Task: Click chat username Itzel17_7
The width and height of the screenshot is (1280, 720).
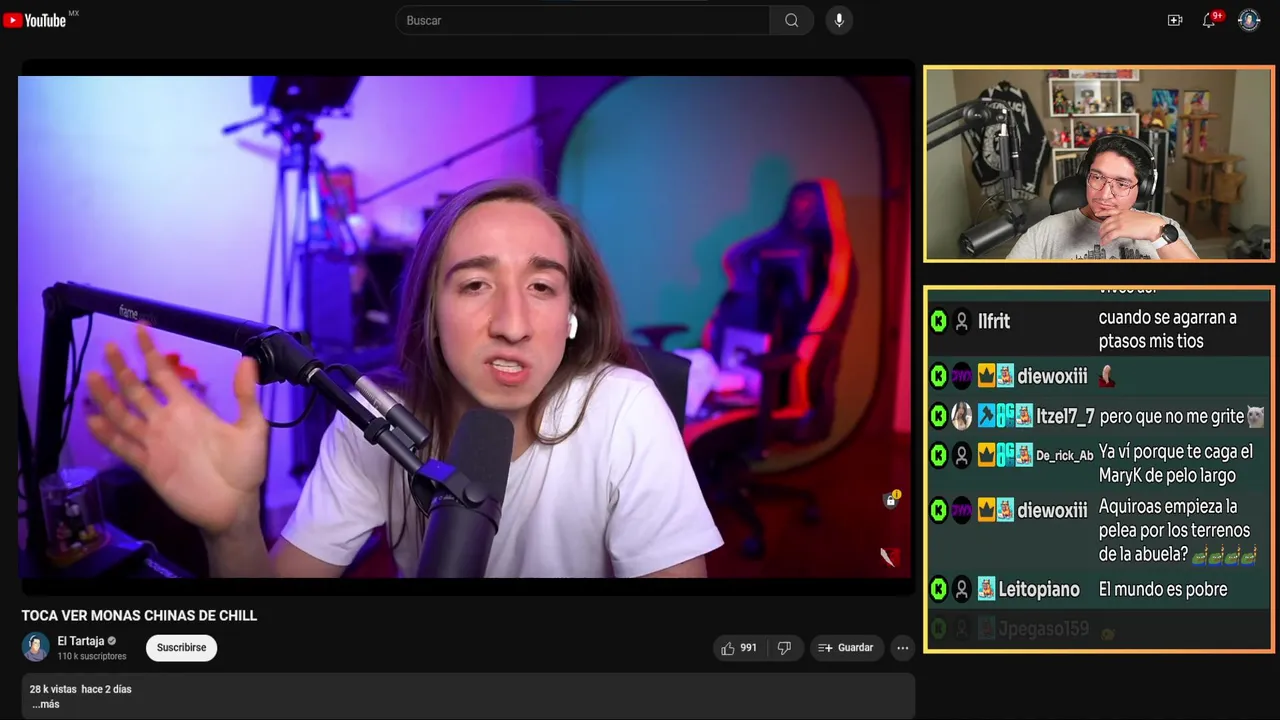Action: point(1065,416)
